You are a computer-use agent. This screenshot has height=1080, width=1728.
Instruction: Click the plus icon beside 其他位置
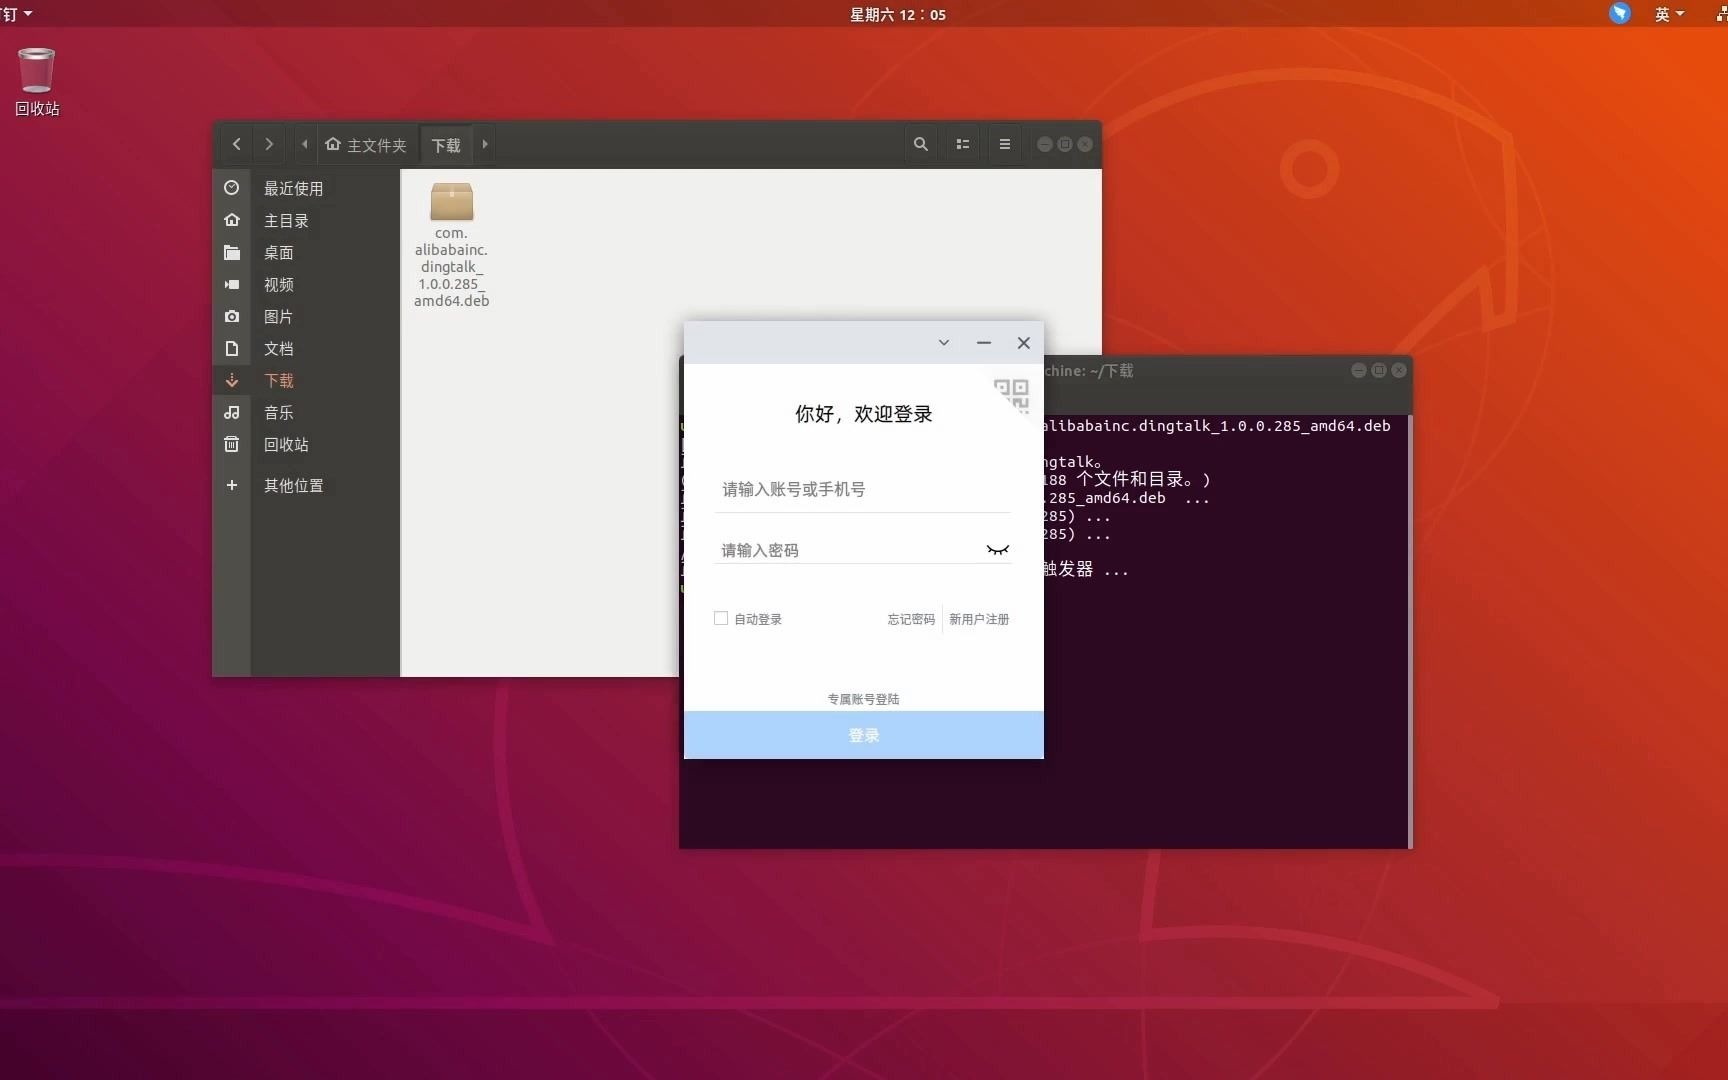(232, 485)
